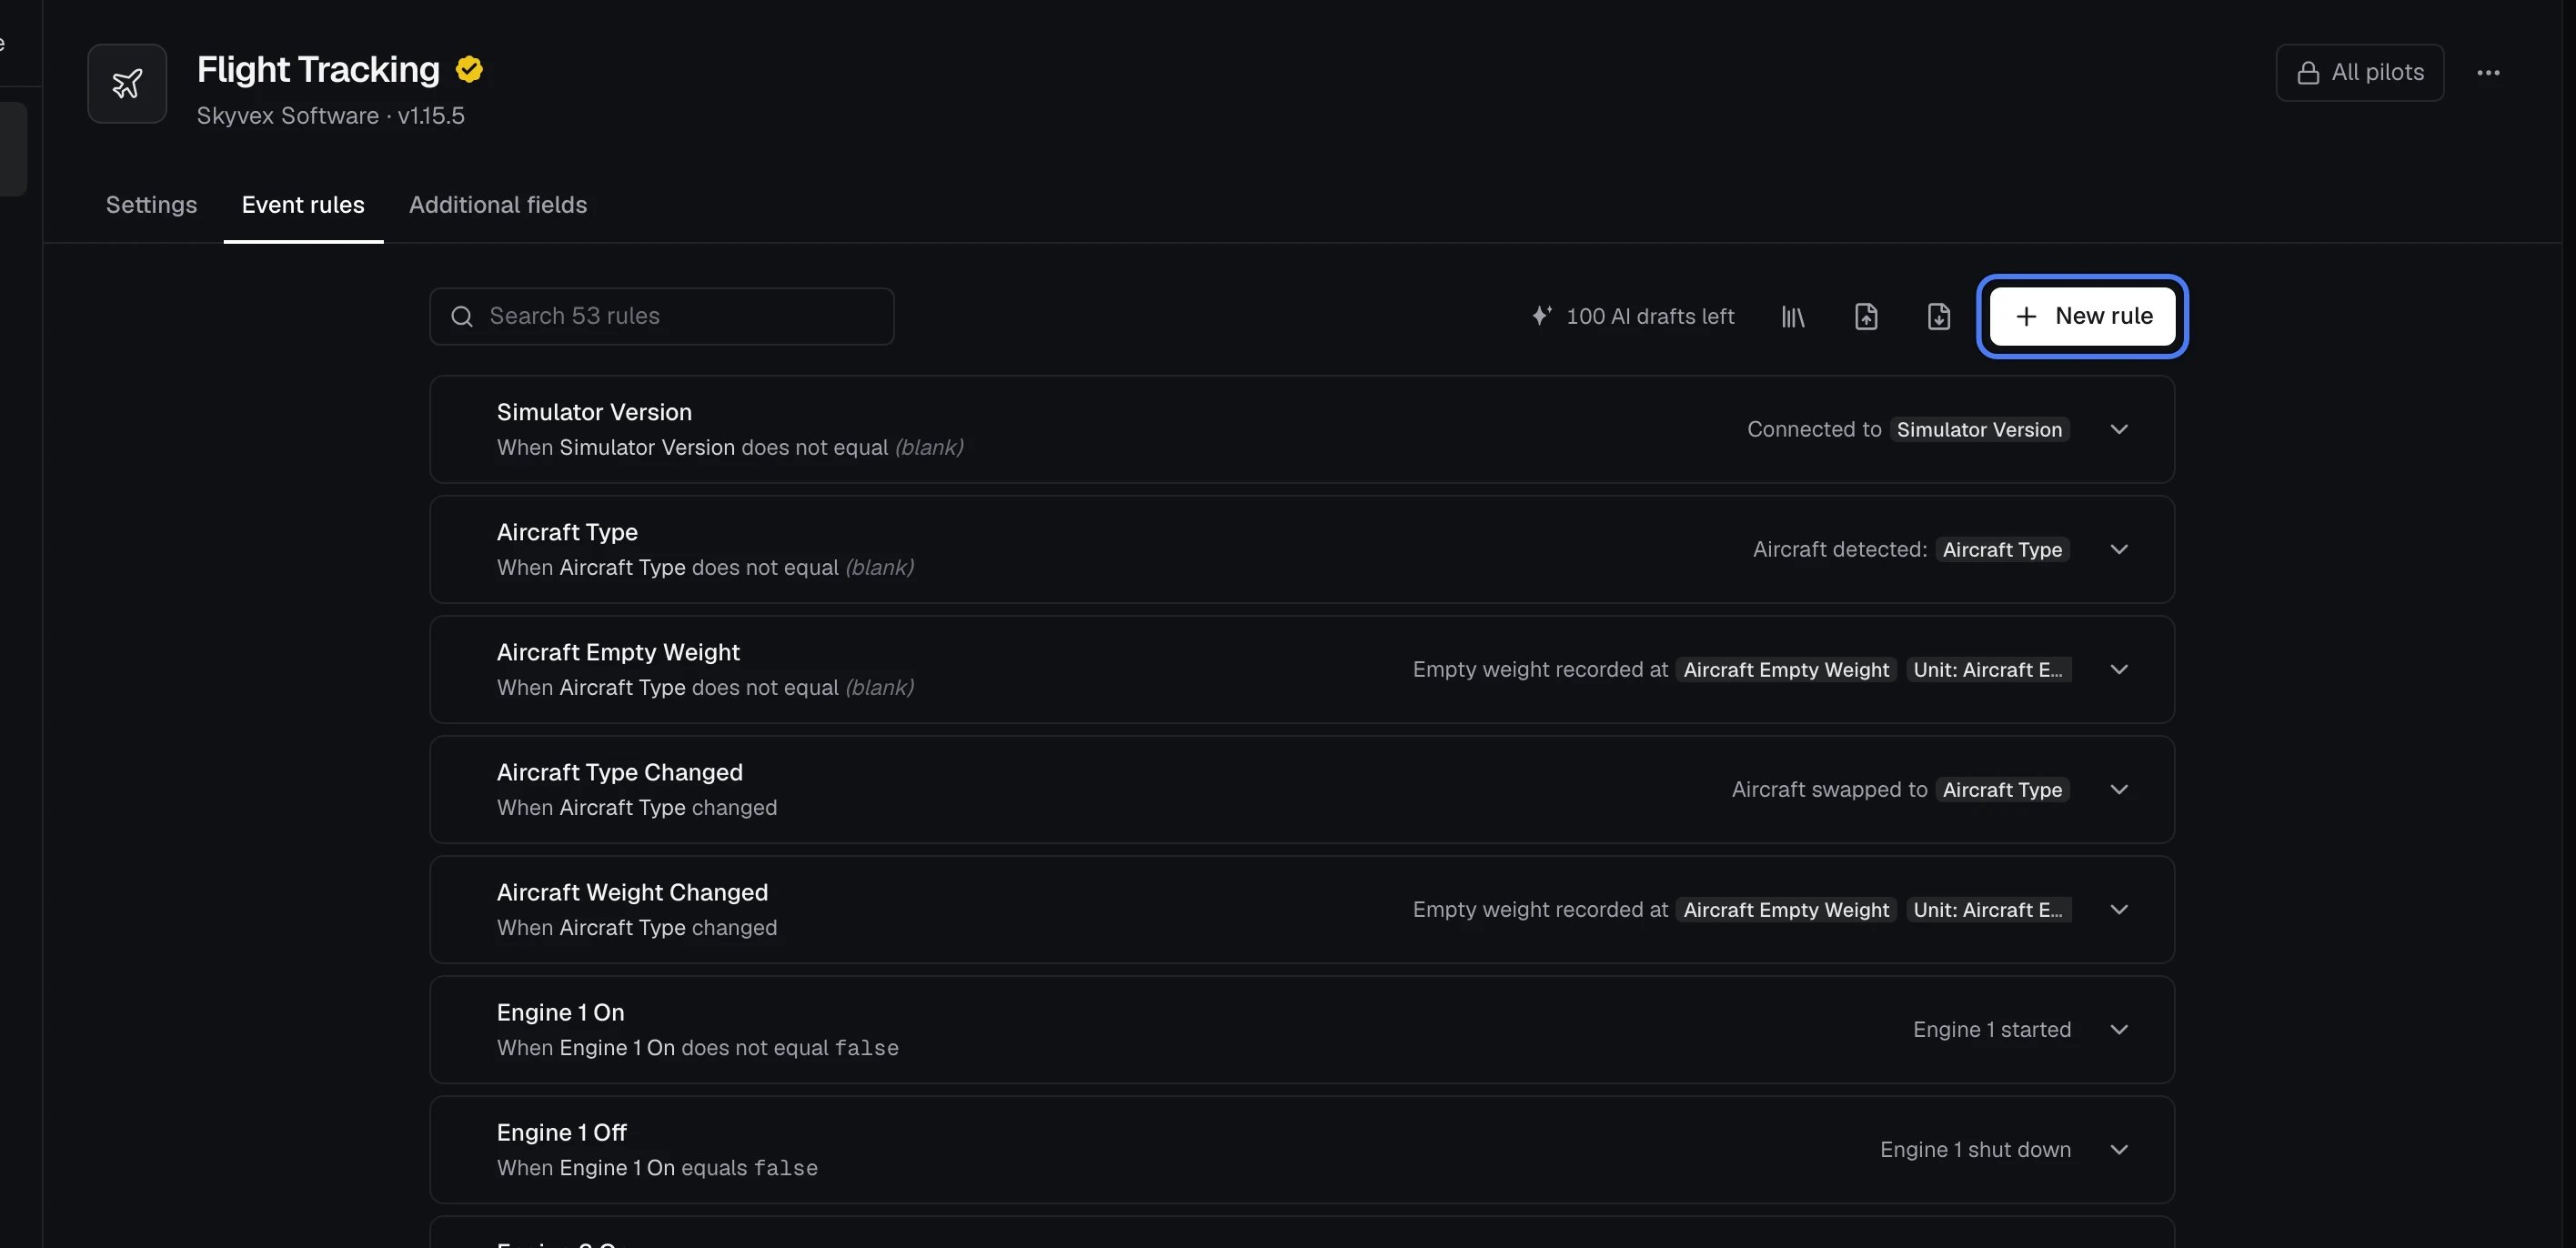2576x1248 pixels.
Task: Click the verified badge next to Flight Tracking
Action: [469, 69]
